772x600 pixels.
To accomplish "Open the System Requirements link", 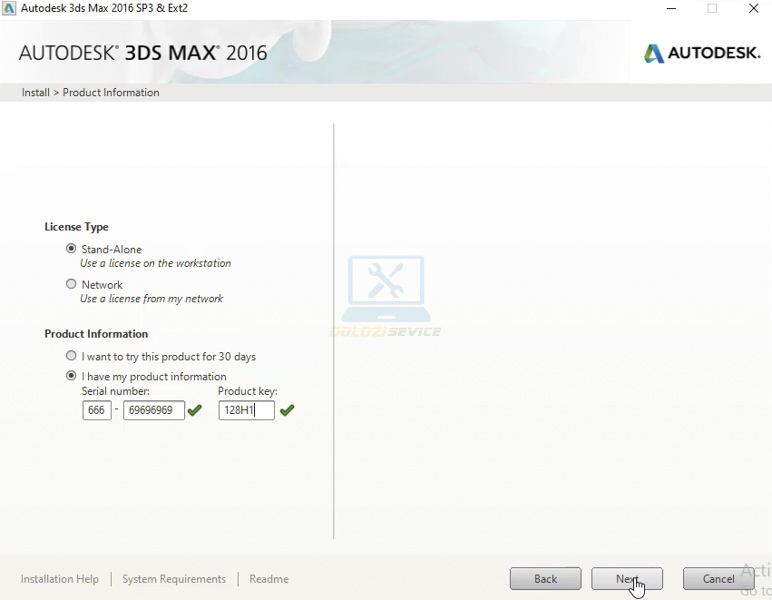I will 174,579.
